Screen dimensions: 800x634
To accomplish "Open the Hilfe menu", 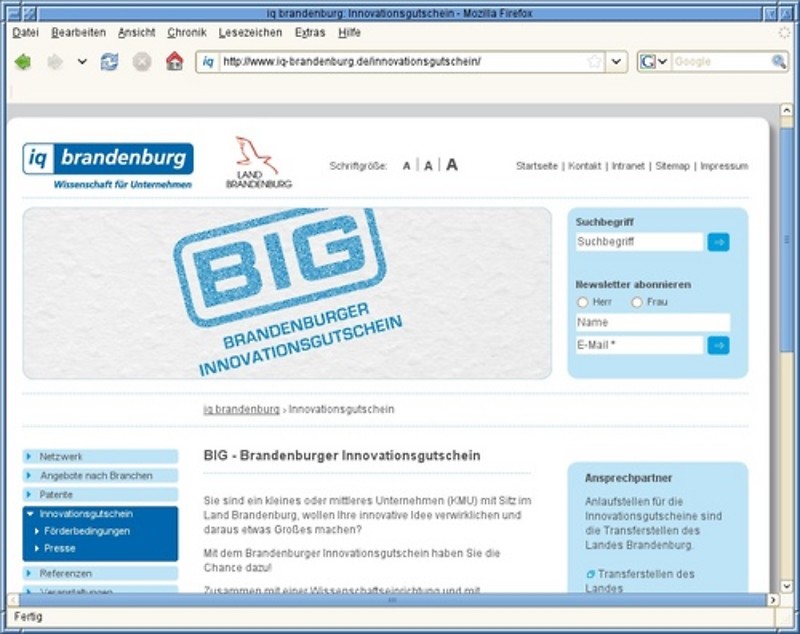I will coord(349,33).
